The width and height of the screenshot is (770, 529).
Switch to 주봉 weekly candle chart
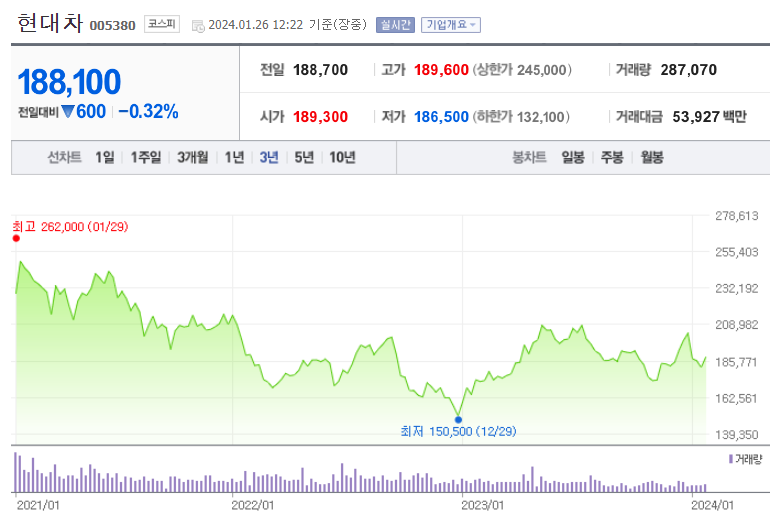pos(612,157)
